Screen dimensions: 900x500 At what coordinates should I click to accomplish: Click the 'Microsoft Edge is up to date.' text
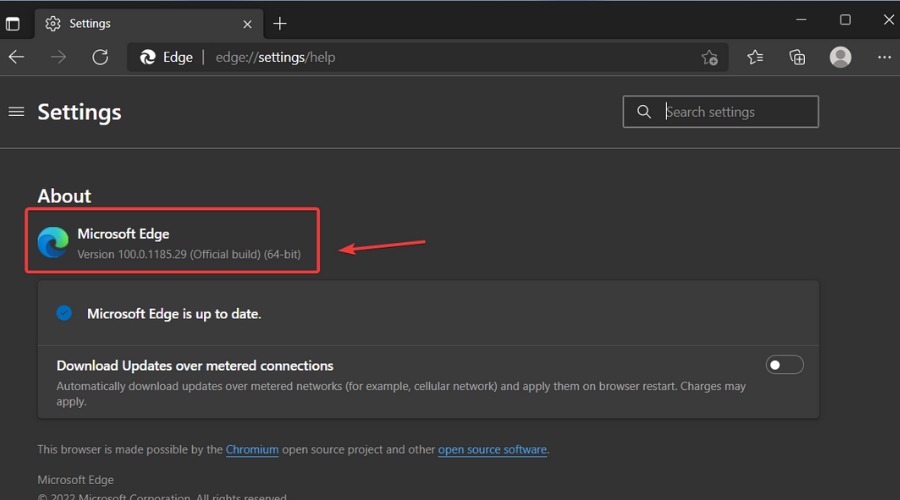pyautogui.click(x=174, y=314)
